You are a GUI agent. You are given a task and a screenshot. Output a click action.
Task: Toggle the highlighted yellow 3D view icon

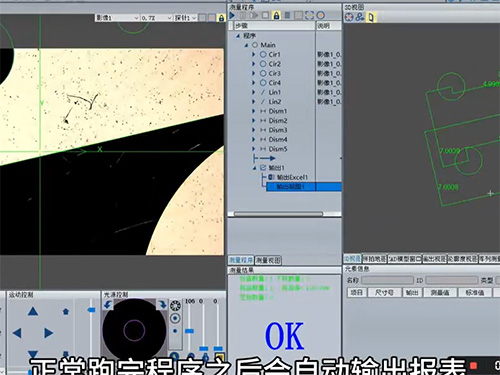pos(371,17)
